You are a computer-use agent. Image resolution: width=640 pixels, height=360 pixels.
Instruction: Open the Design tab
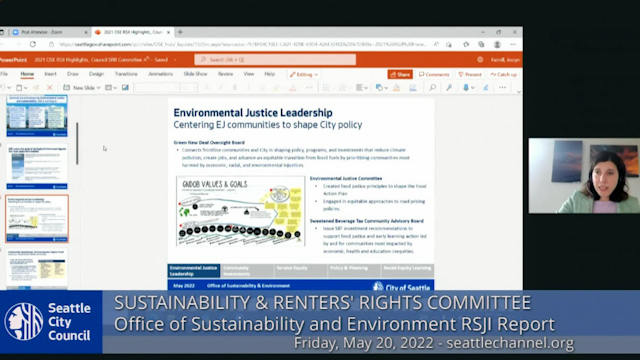pos(96,74)
